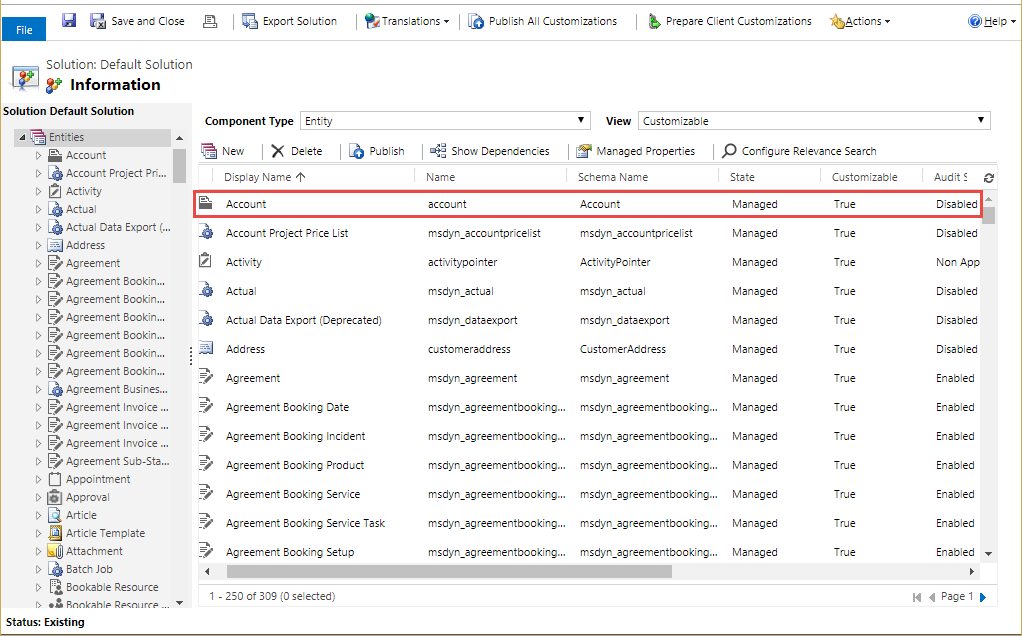
Task: Go to next page of results
Action: click(982, 597)
